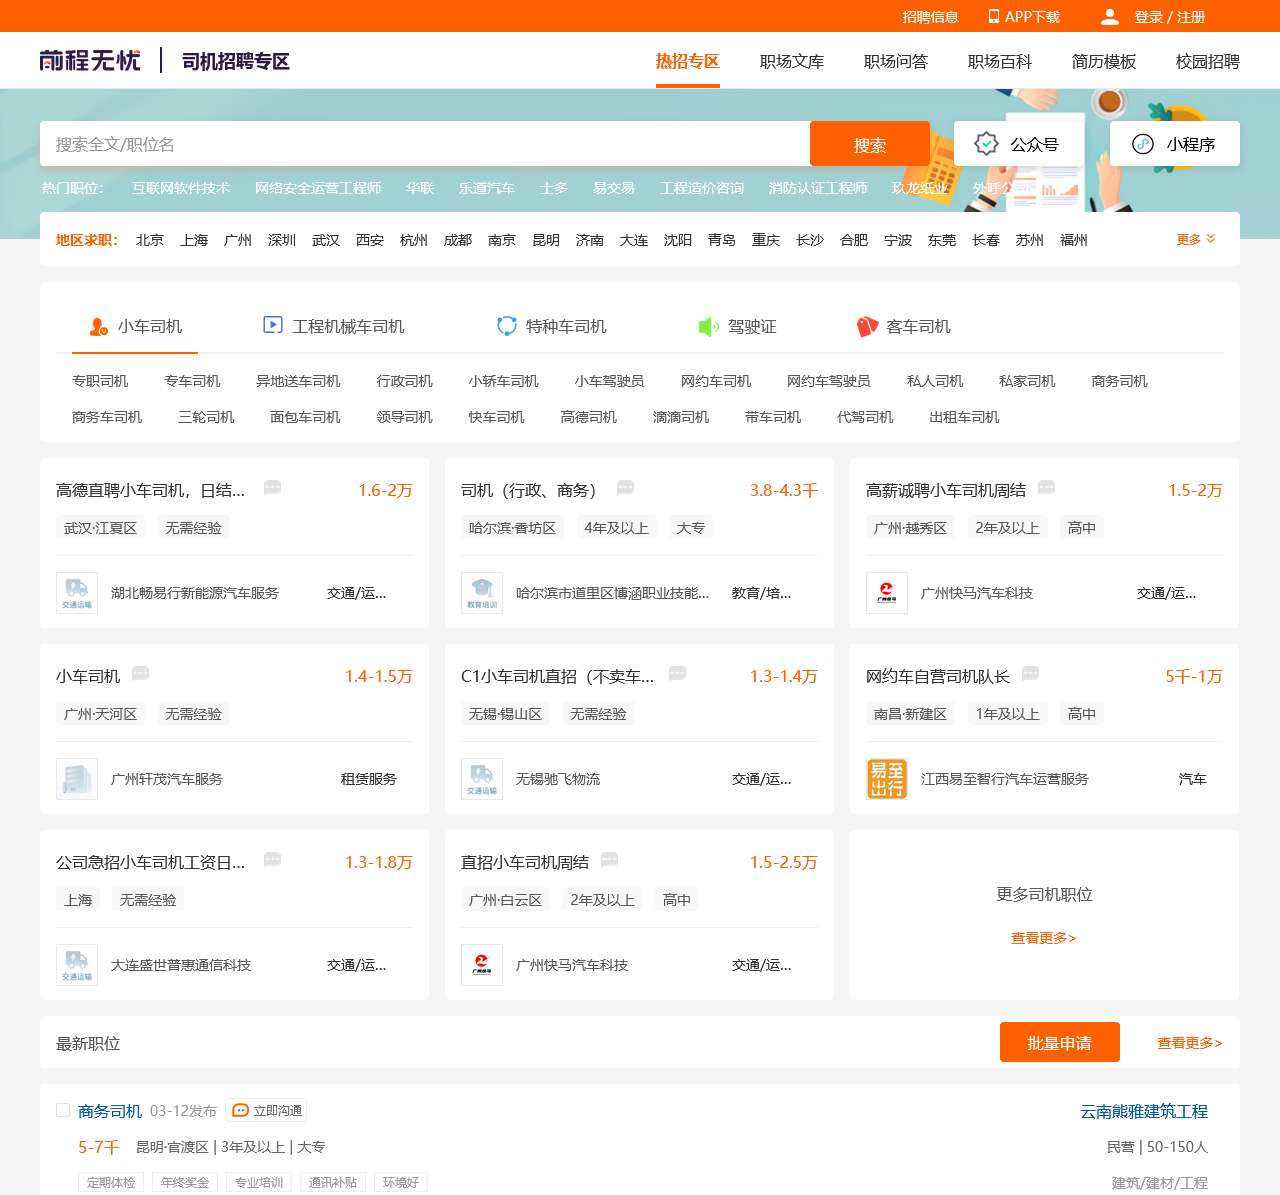Click the 批量申请 button
The image size is (1280, 1195).
[x=1060, y=1042]
